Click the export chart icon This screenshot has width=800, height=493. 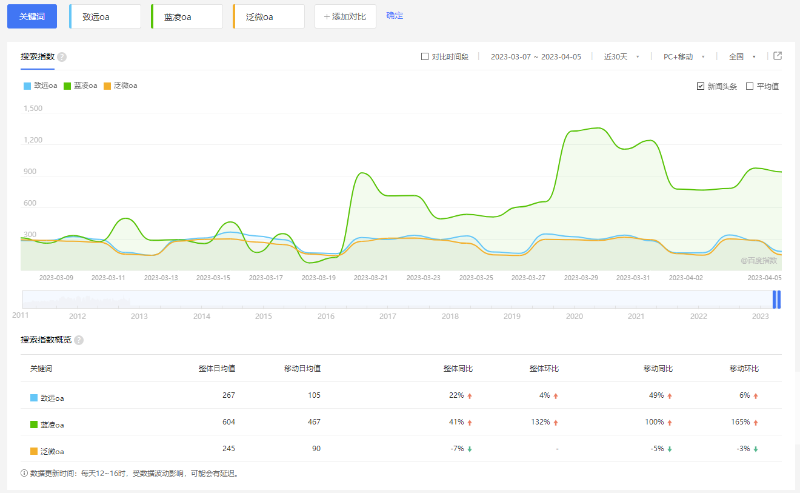point(778,56)
